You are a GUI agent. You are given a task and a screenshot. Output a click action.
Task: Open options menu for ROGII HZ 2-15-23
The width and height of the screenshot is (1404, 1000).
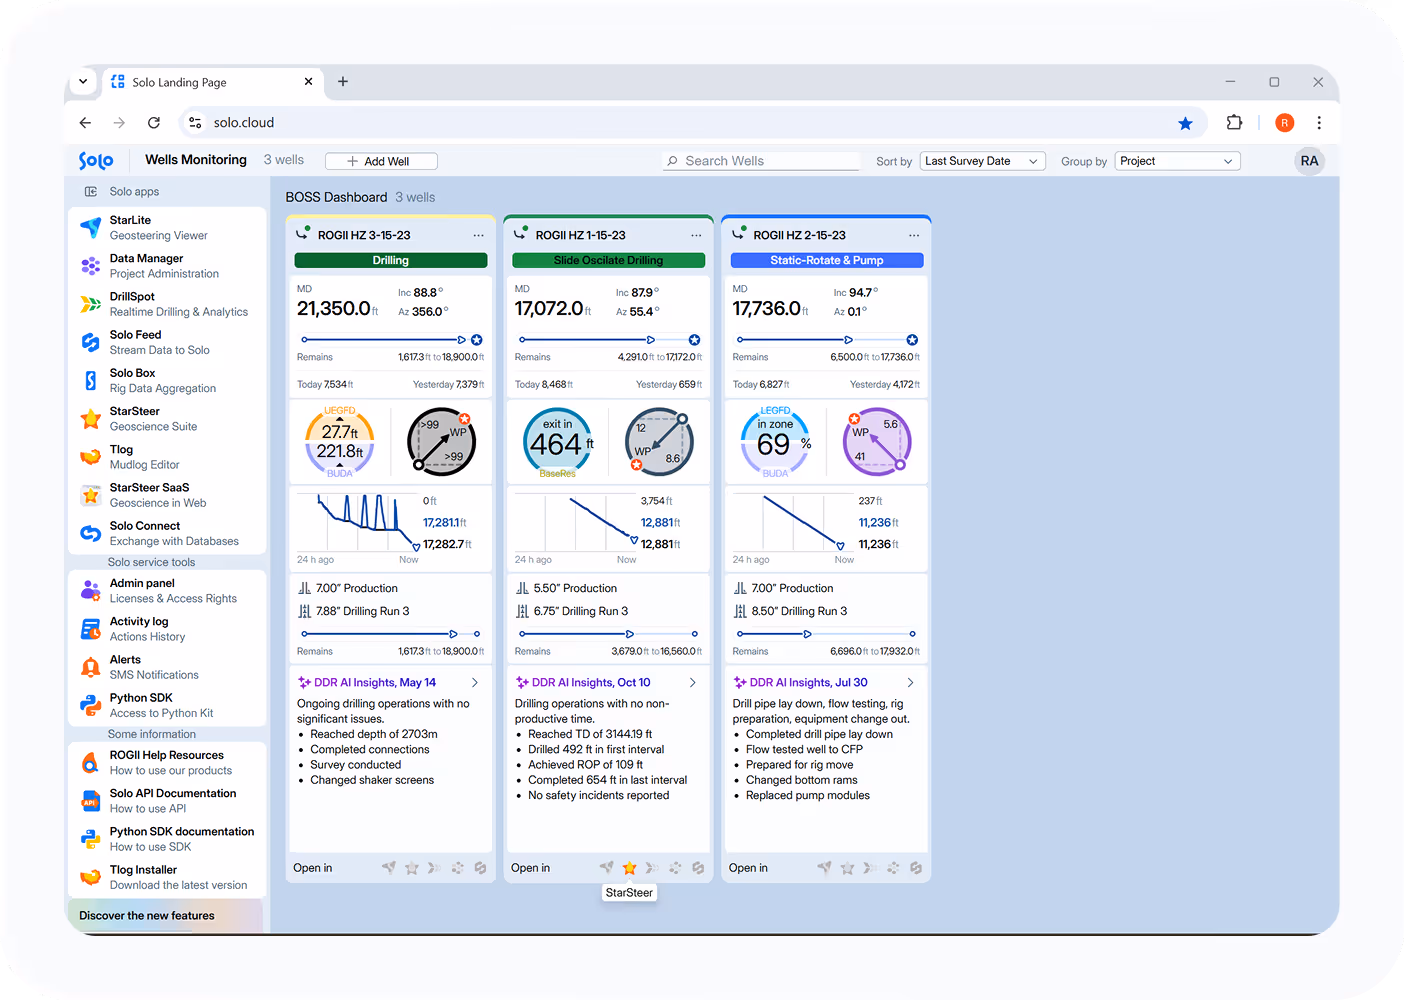(914, 235)
